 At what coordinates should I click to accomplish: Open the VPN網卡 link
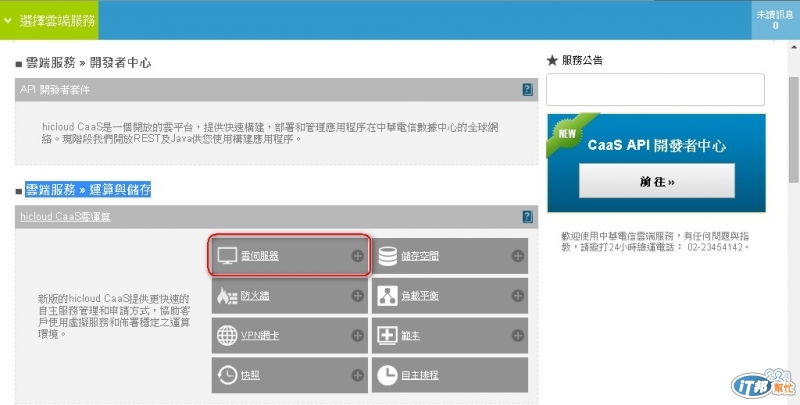click(260, 335)
